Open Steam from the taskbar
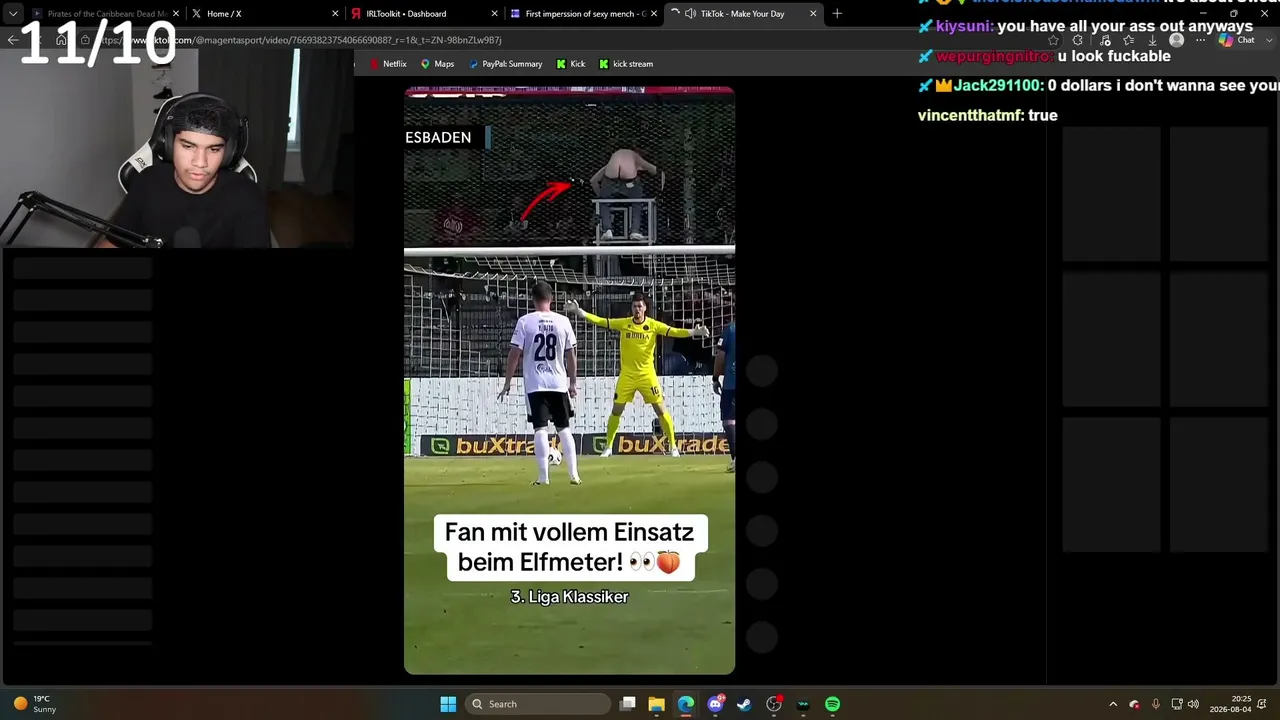Image resolution: width=1280 pixels, height=720 pixels. click(744, 704)
